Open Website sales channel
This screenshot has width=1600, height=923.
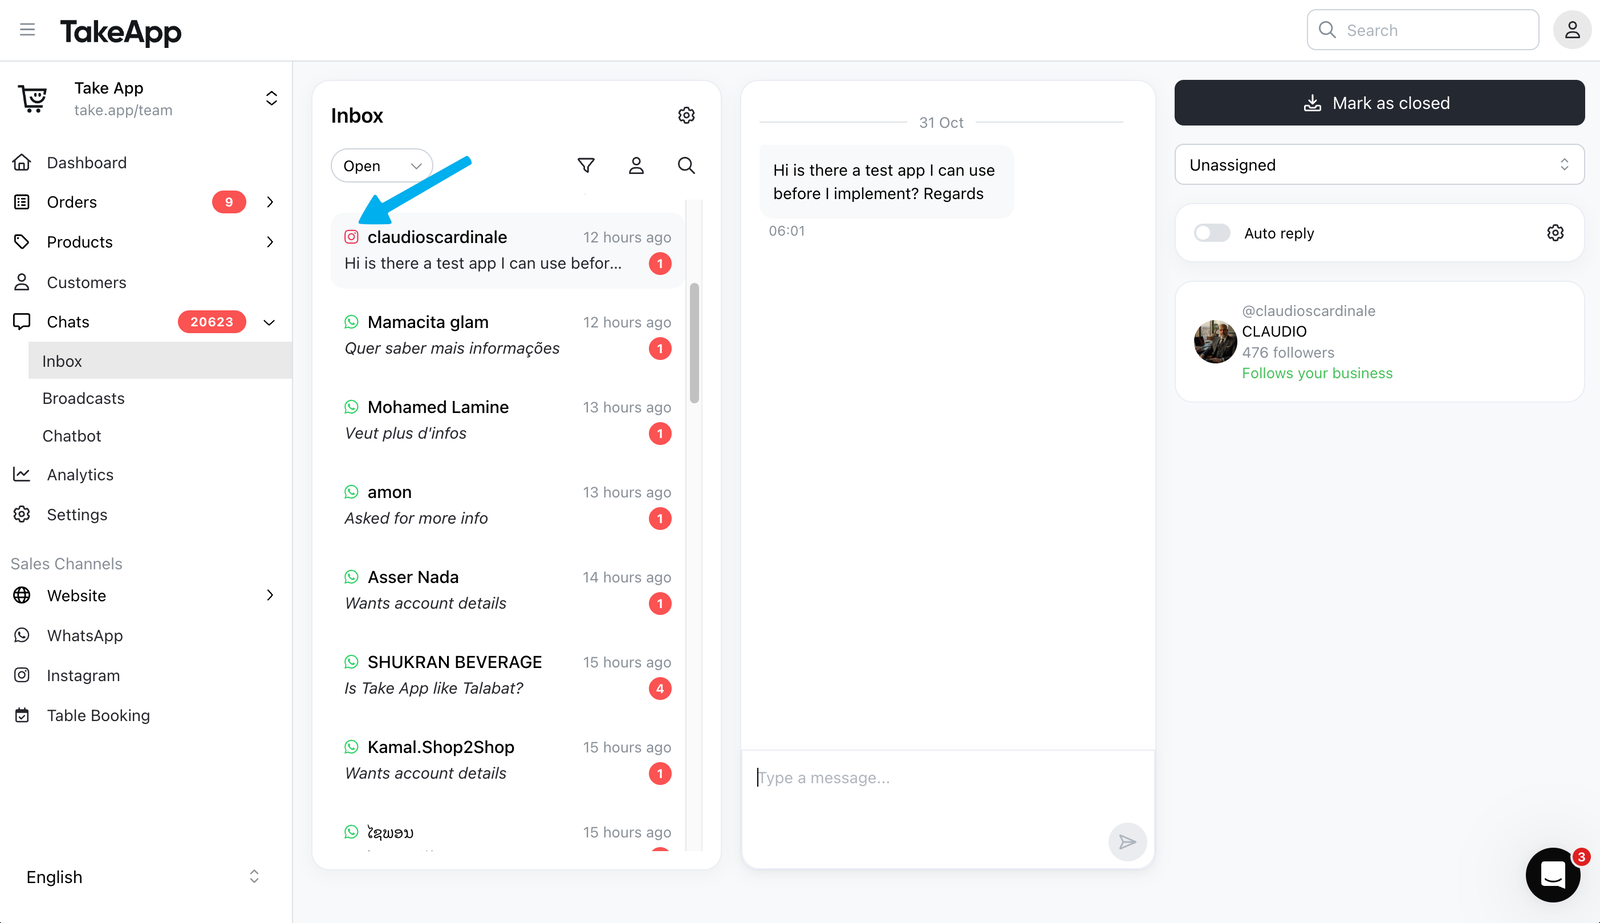coord(76,595)
